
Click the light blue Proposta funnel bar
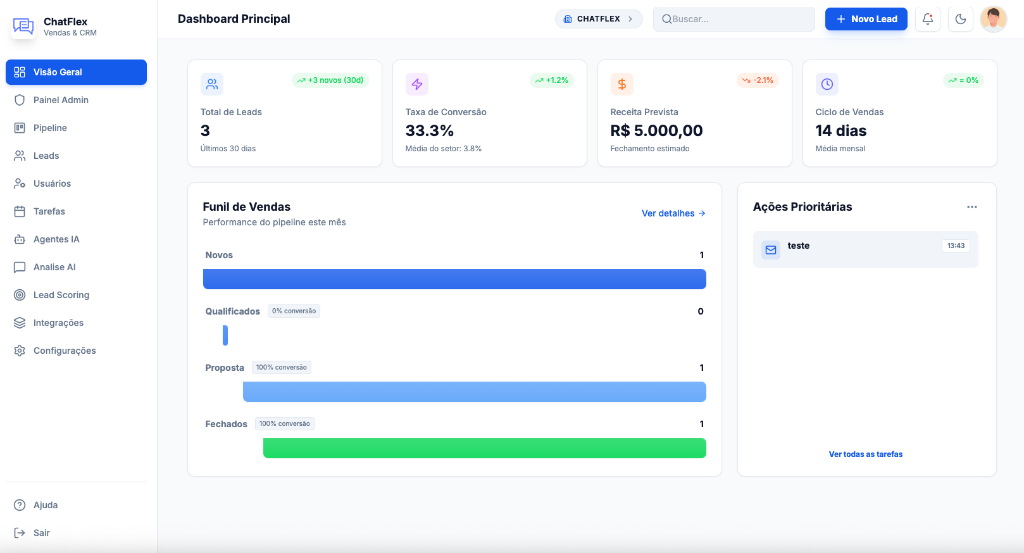tap(474, 392)
